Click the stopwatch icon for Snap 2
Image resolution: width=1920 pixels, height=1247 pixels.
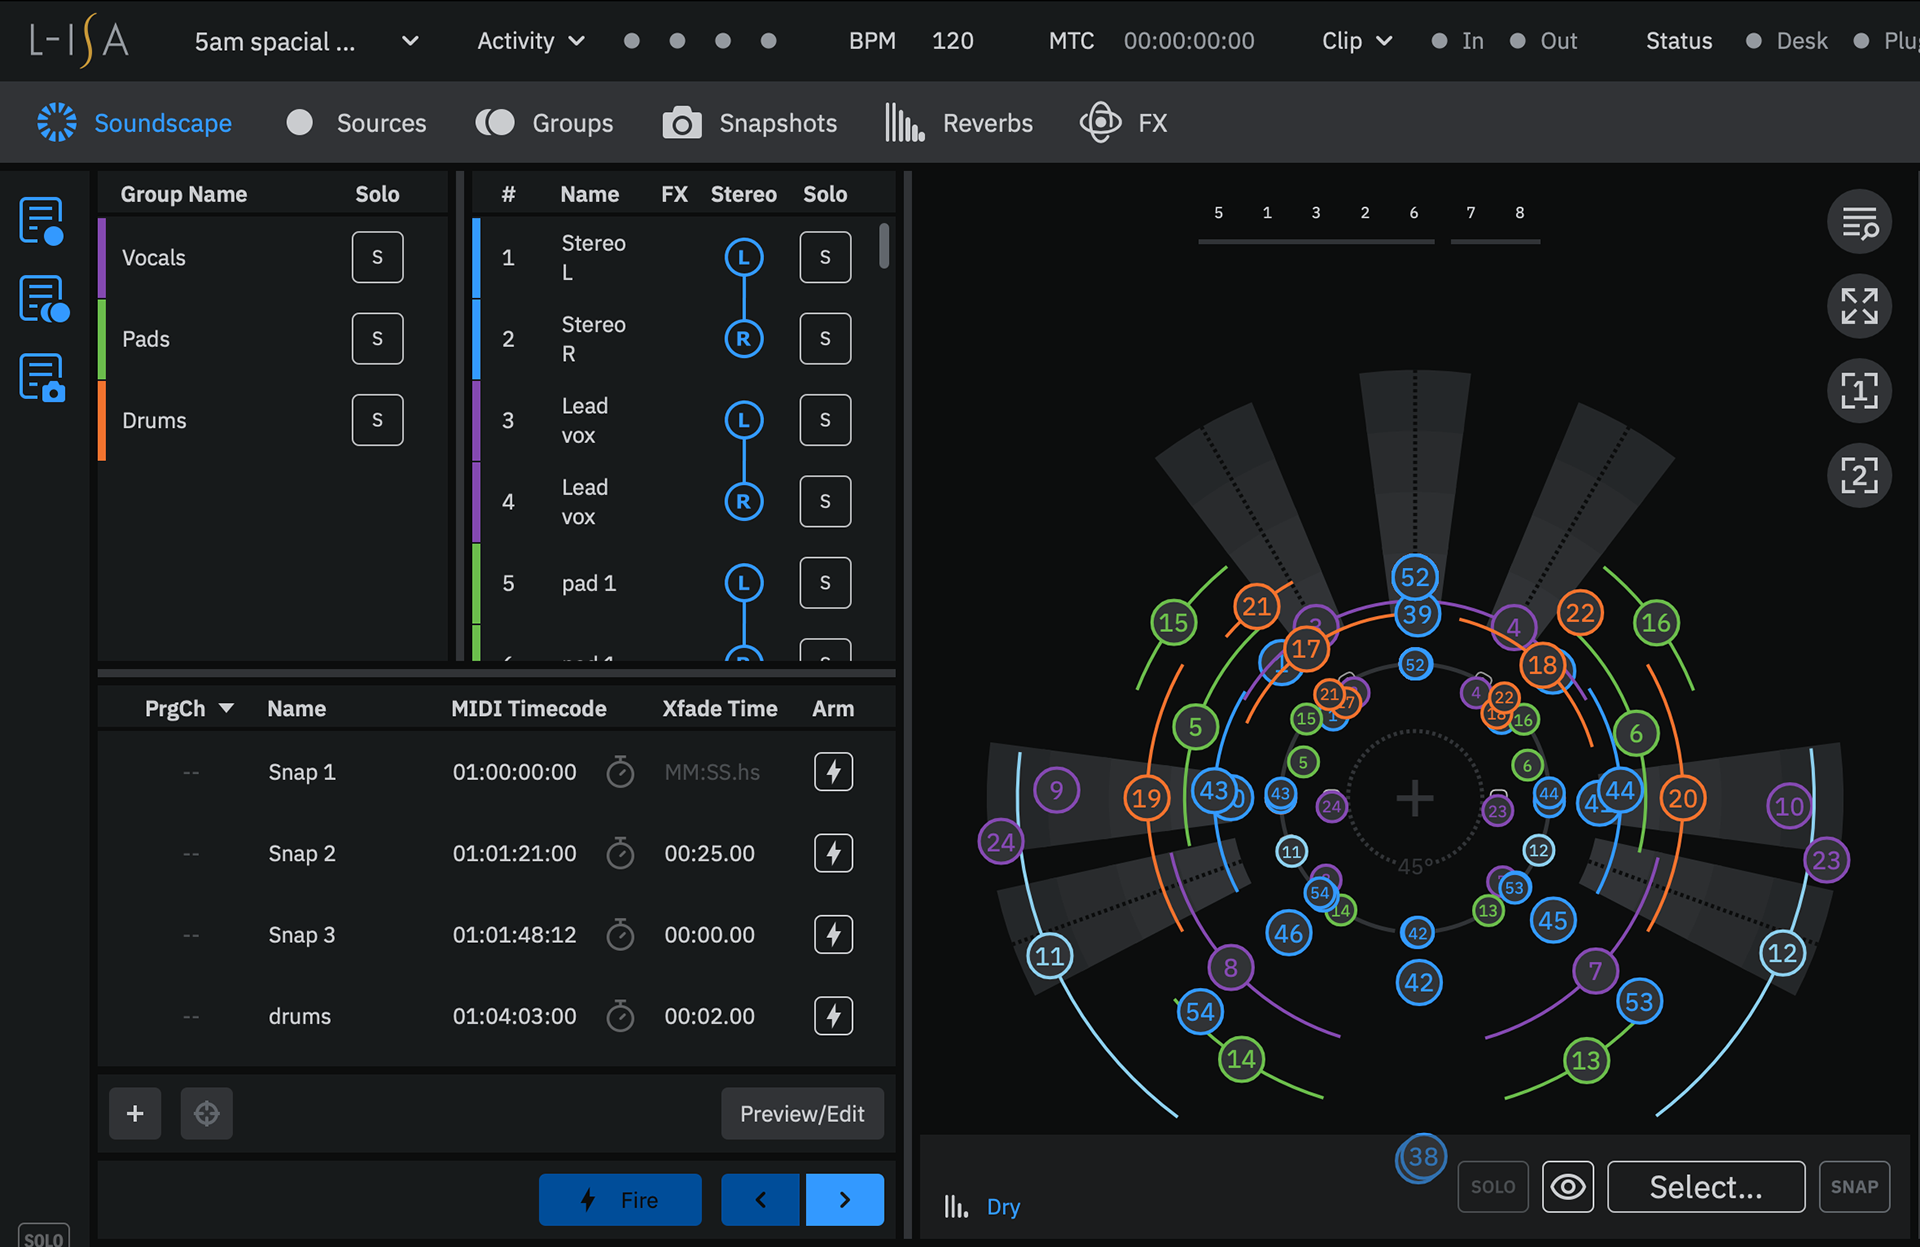[620, 853]
